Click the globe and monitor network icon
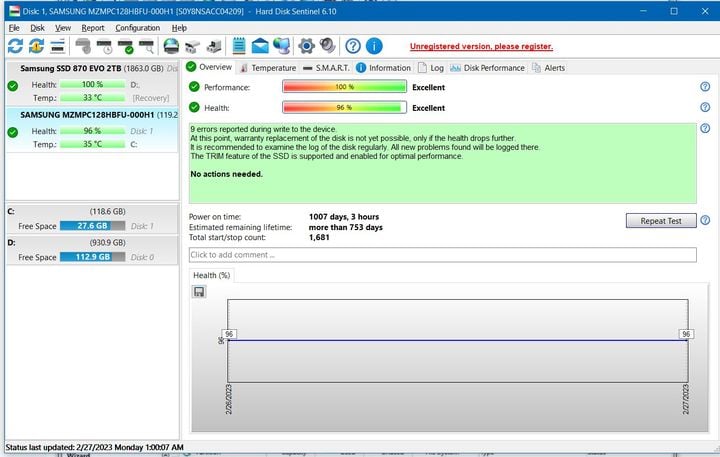The width and height of the screenshot is (720, 457). tap(281, 46)
